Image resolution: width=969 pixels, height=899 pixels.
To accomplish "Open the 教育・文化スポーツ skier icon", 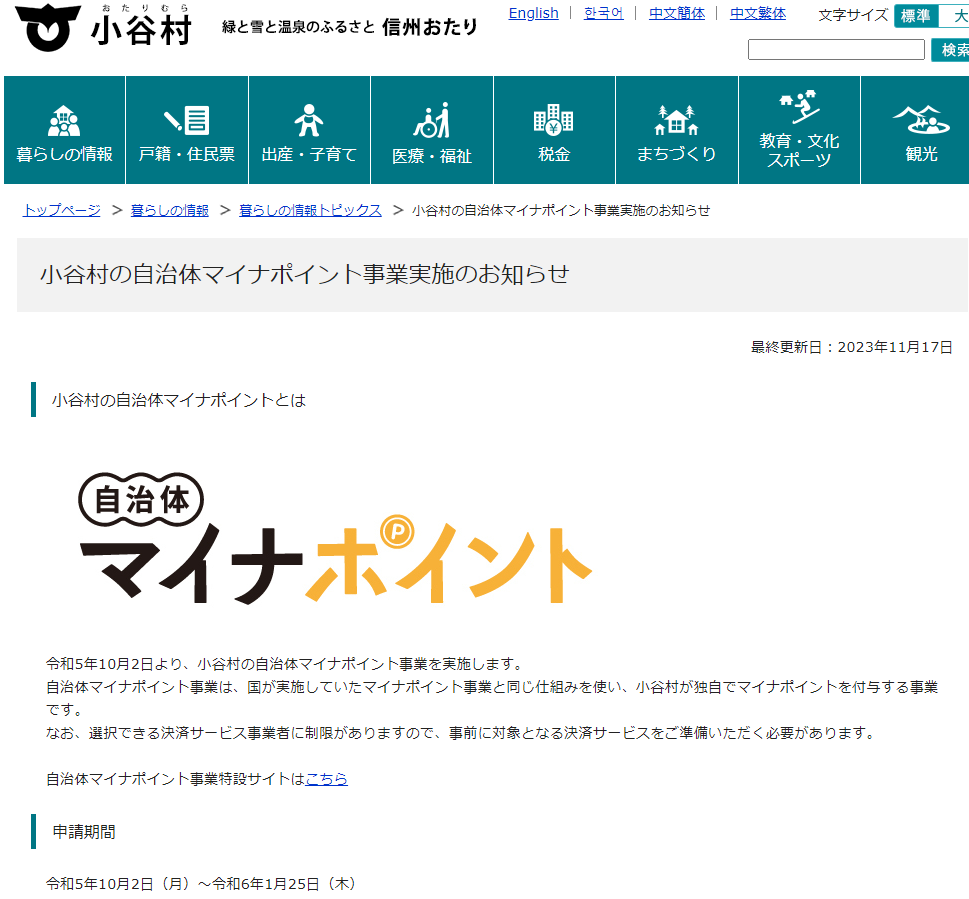I will point(799,106).
